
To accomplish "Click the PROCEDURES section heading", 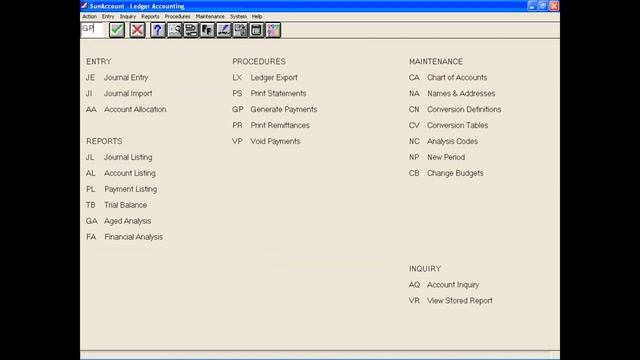I will point(259,62).
